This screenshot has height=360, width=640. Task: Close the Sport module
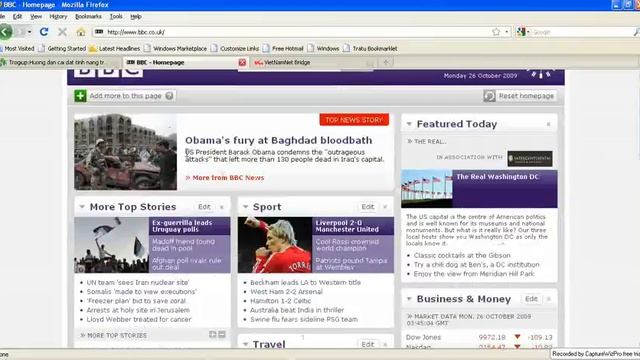[385, 207]
